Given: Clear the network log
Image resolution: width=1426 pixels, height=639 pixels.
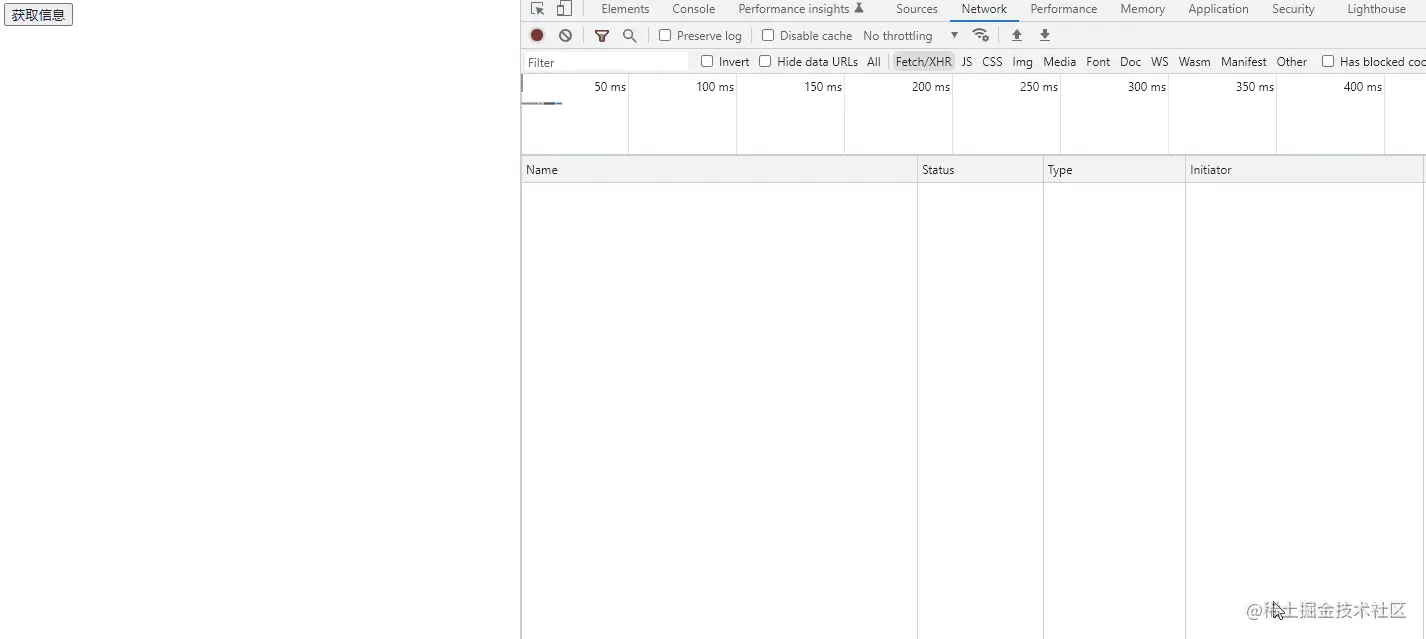Looking at the screenshot, I should 565,35.
